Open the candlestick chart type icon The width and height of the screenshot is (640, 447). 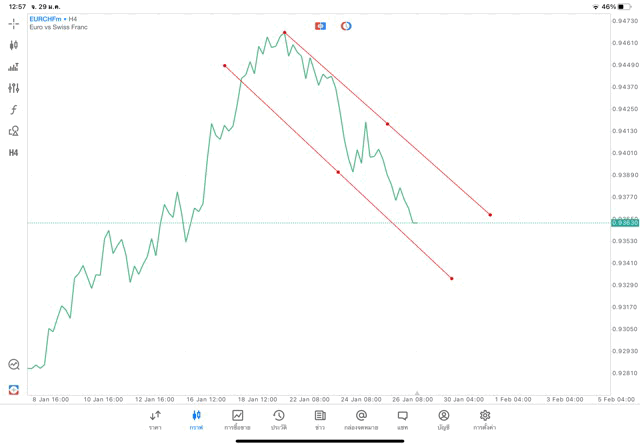pyautogui.click(x=14, y=45)
